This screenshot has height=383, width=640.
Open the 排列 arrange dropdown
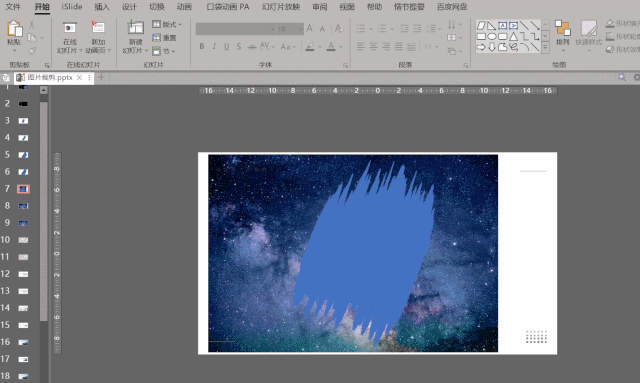coord(562,36)
